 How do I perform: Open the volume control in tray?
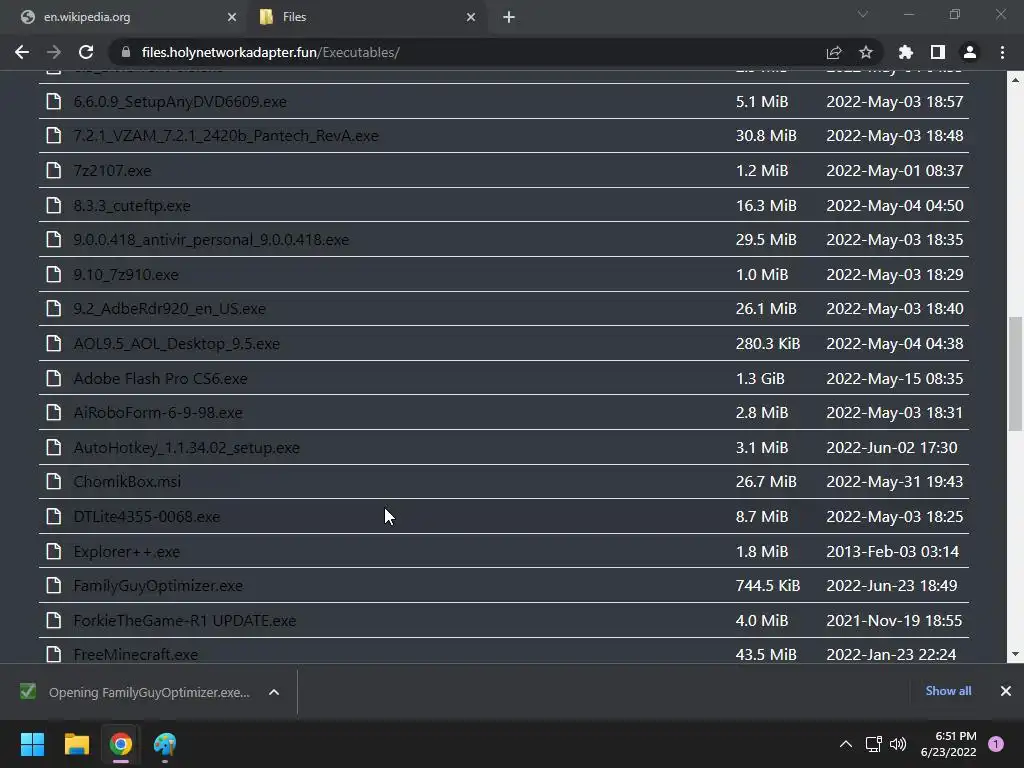(898, 744)
